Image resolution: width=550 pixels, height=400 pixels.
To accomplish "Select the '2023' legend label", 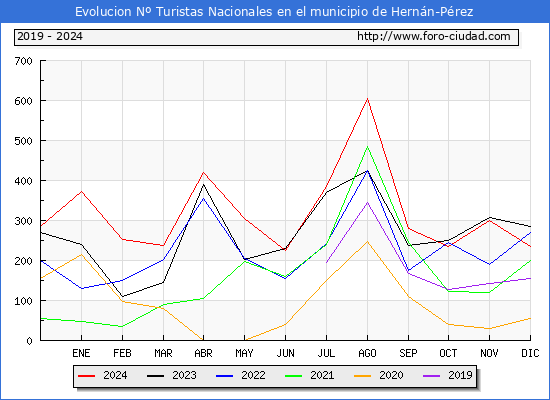I will coord(184,375).
